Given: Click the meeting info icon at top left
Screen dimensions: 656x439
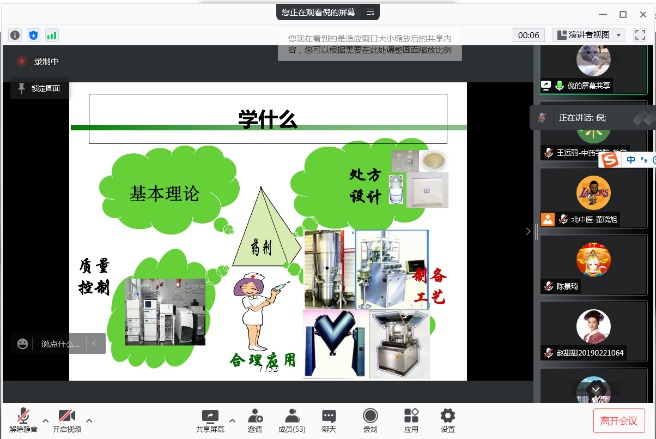Looking at the screenshot, I should tap(15, 35).
